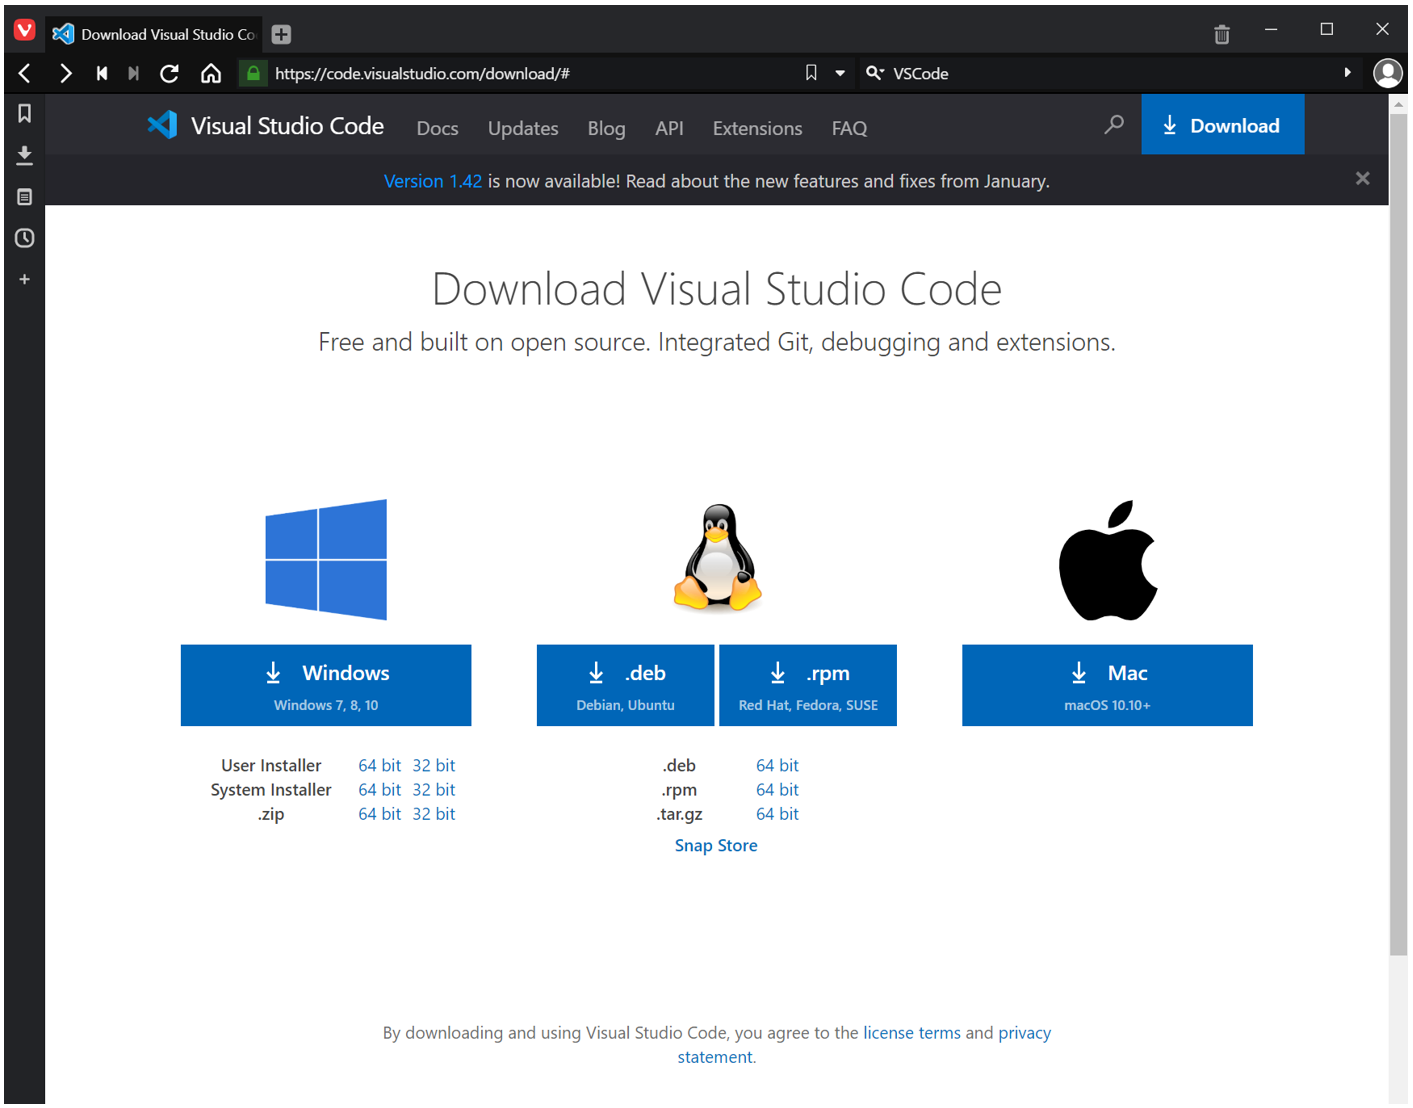Download System Installer 64 bit

pyautogui.click(x=380, y=790)
